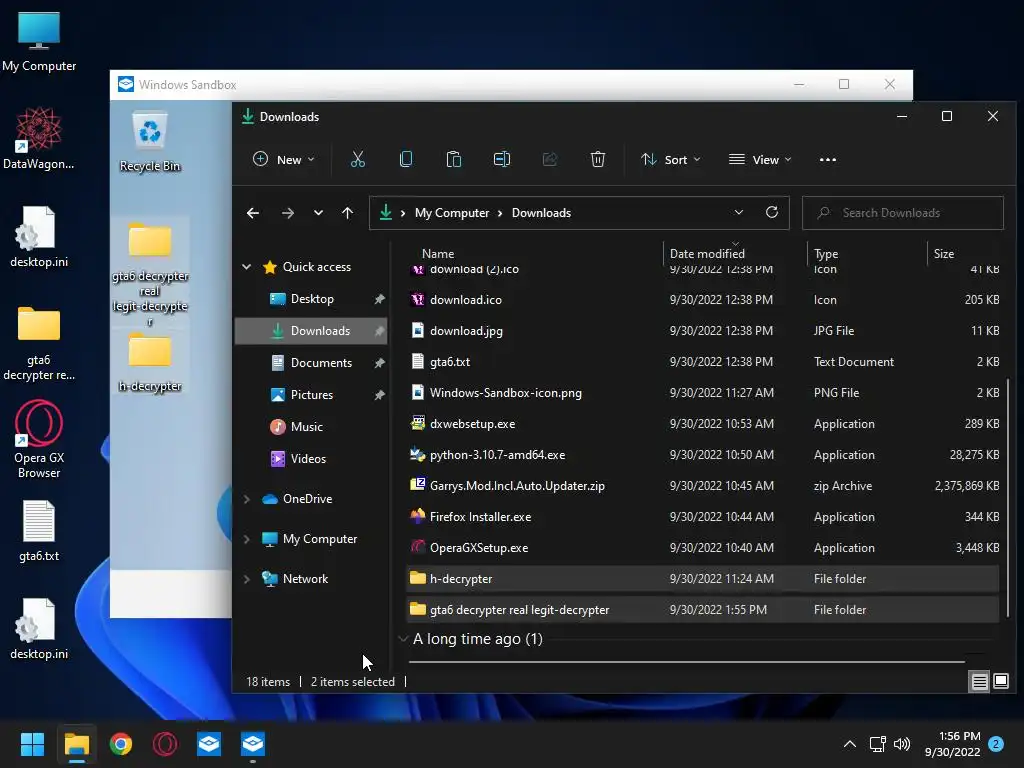Image resolution: width=1024 pixels, height=768 pixels.
Task: Expand OneDrive in navigation pane
Action: pyautogui.click(x=247, y=499)
